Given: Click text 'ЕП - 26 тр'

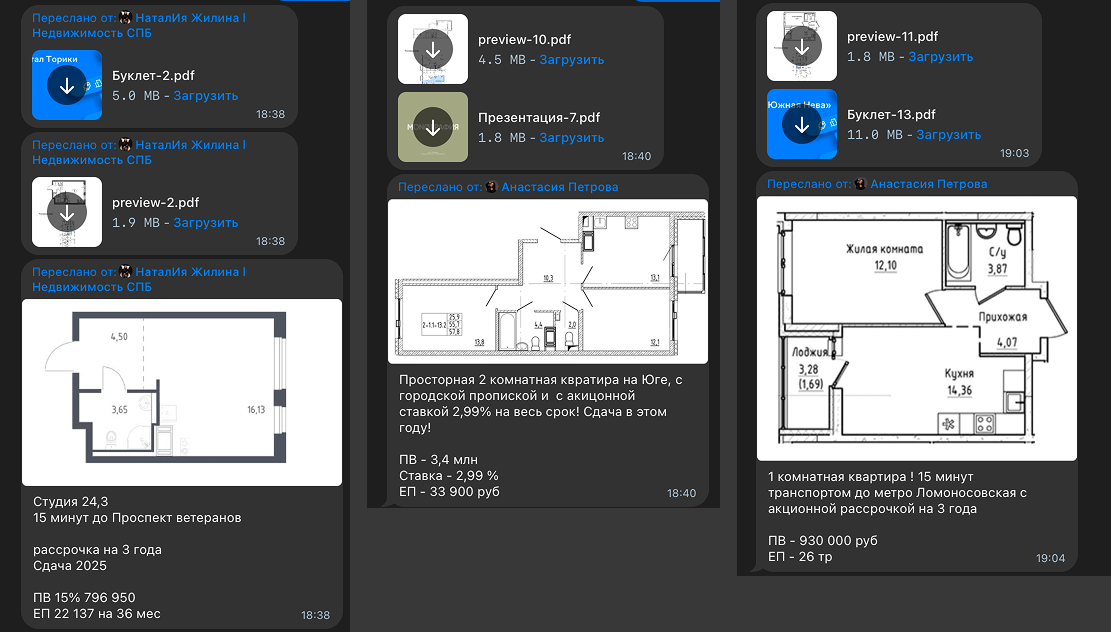Looking at the screenshot, I should click(801, 557).
